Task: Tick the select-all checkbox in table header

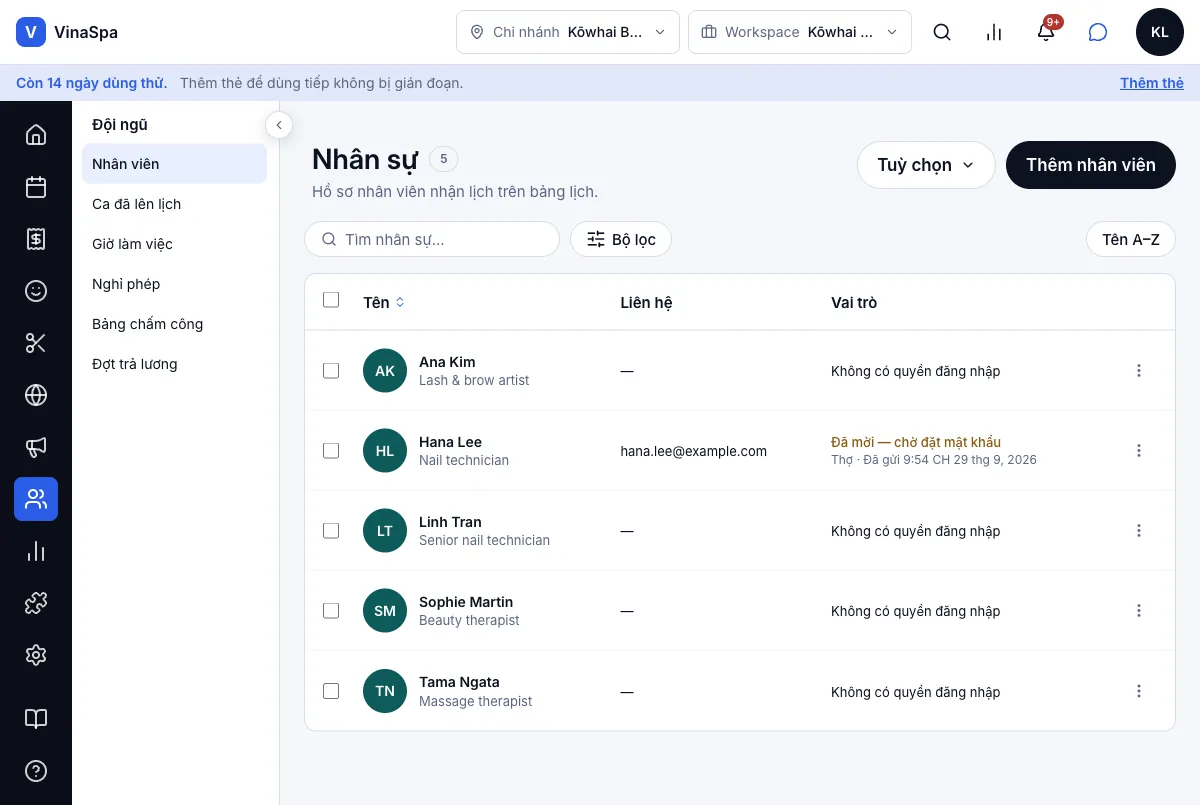Action: [331, 300]
